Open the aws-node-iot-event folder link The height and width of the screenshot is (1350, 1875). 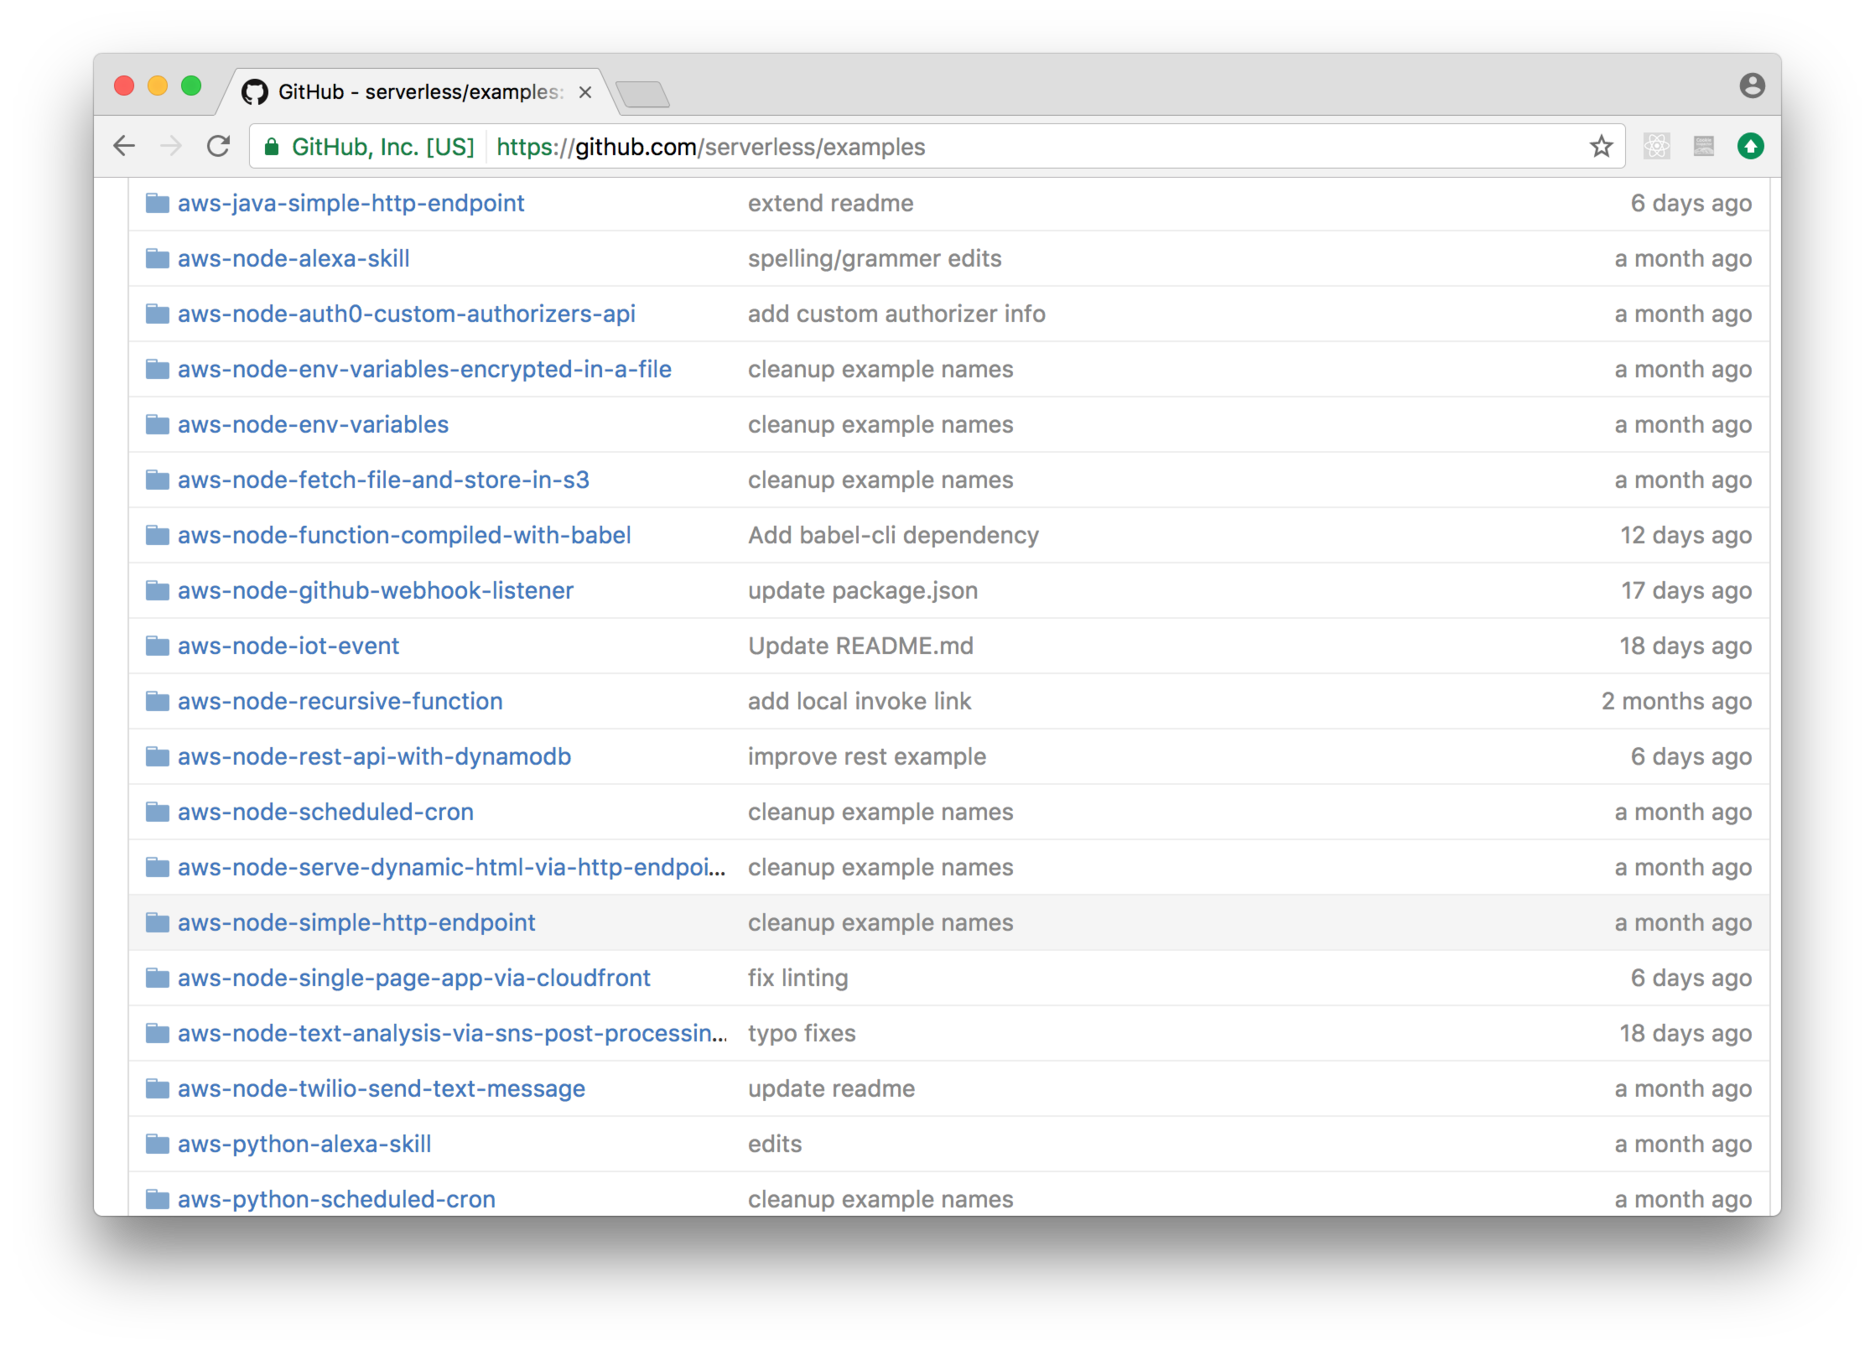click(289, 646)
